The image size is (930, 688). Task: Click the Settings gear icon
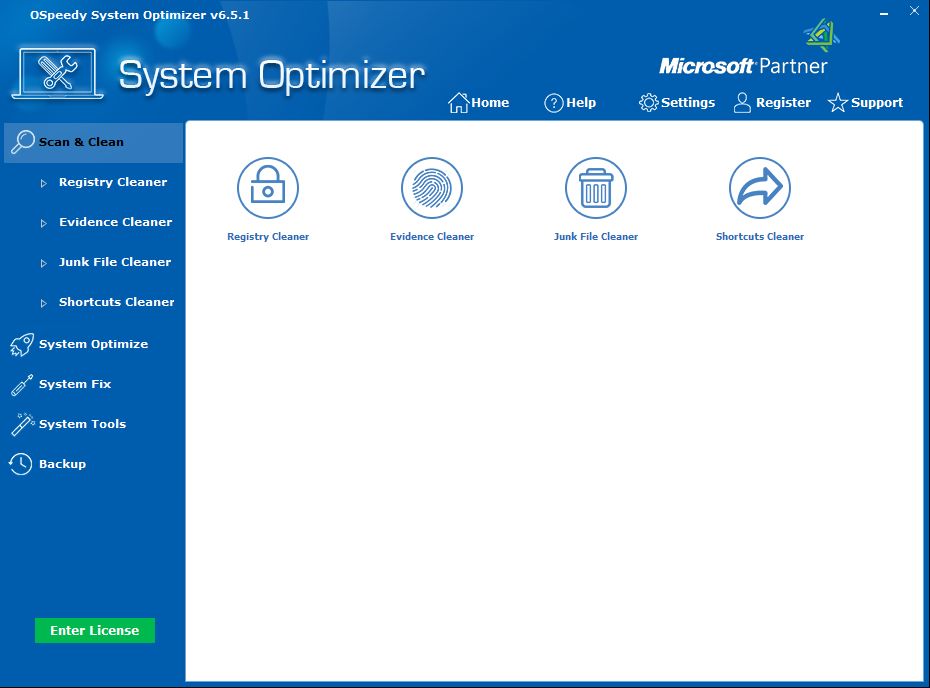[648, 103]
